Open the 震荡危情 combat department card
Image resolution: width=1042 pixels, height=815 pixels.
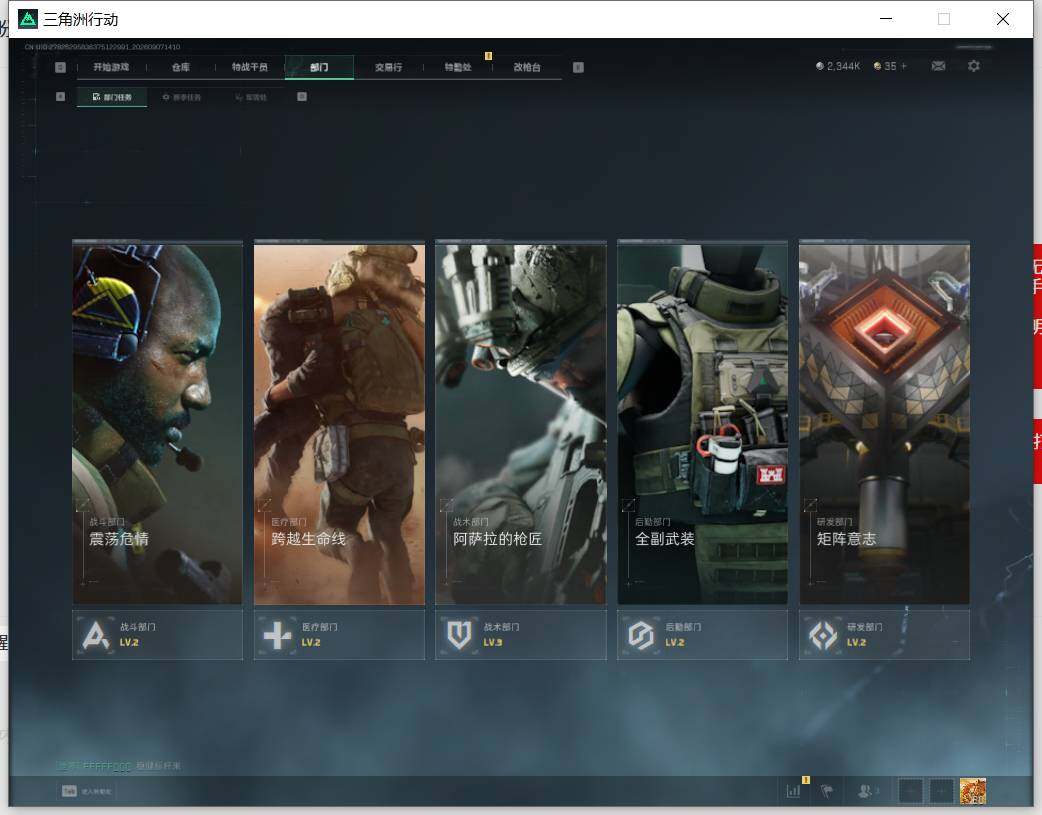(157, 423)
